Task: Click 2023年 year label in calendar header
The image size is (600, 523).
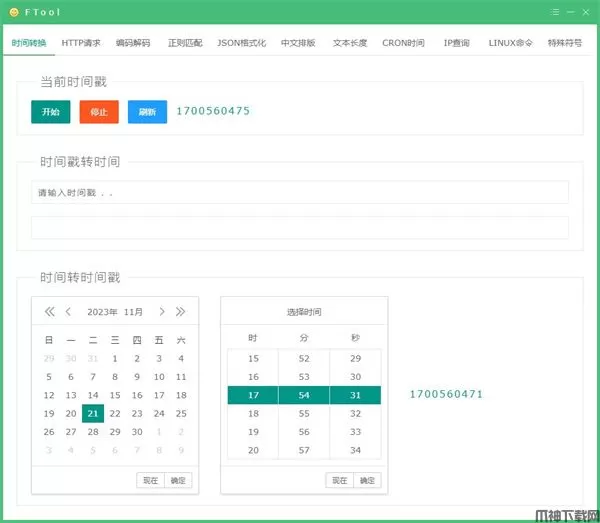Action: pyautogui.click(x=102, y=312)
